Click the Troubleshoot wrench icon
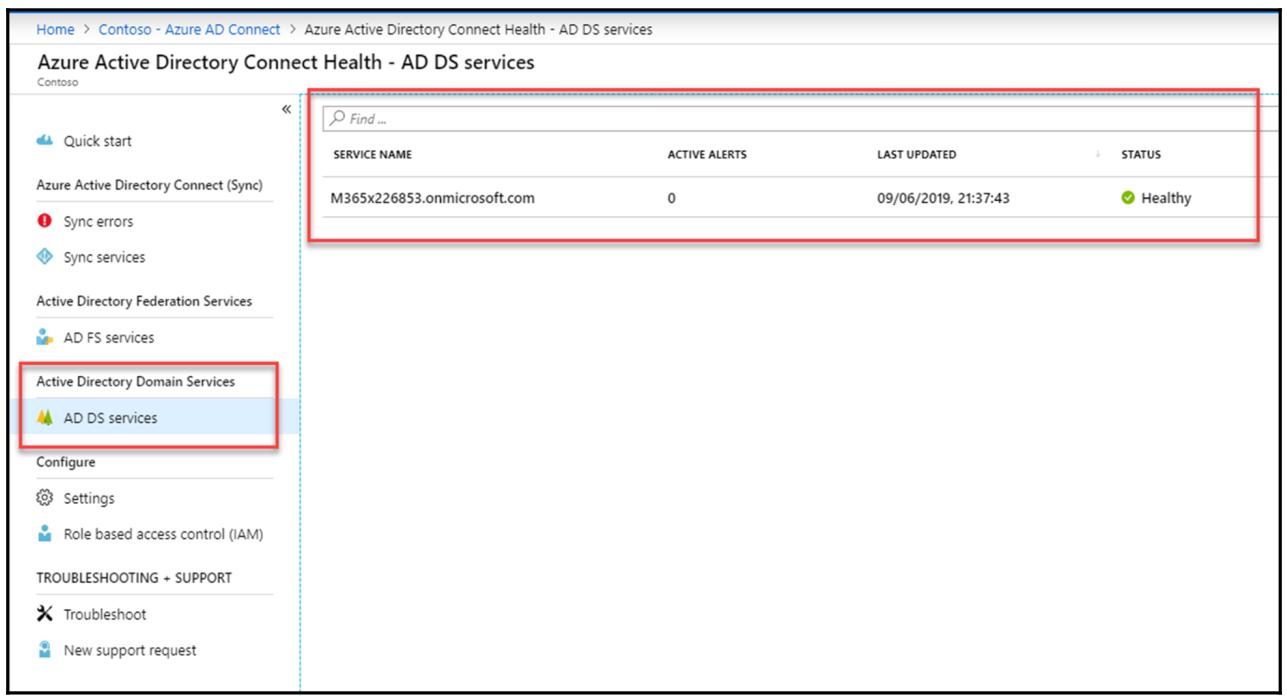The height and width of the screenshot is (700, 1287). tap(43, 613)
